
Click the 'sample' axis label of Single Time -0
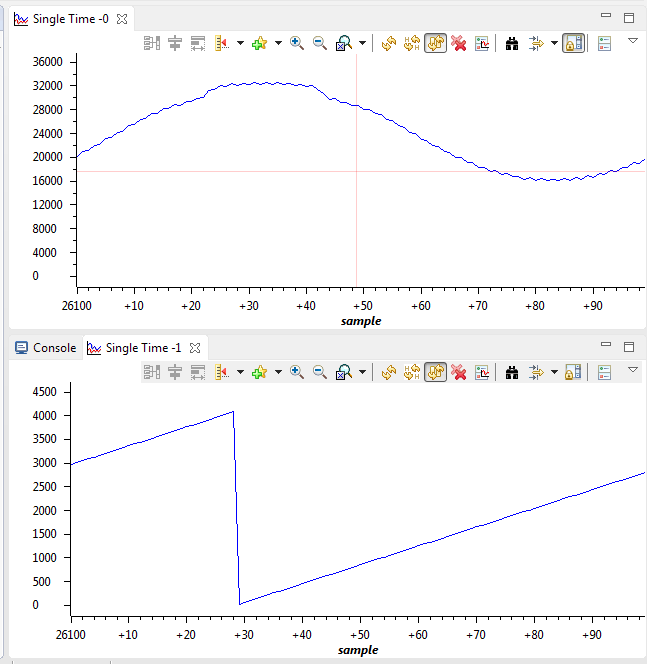[x=361, y=321]
